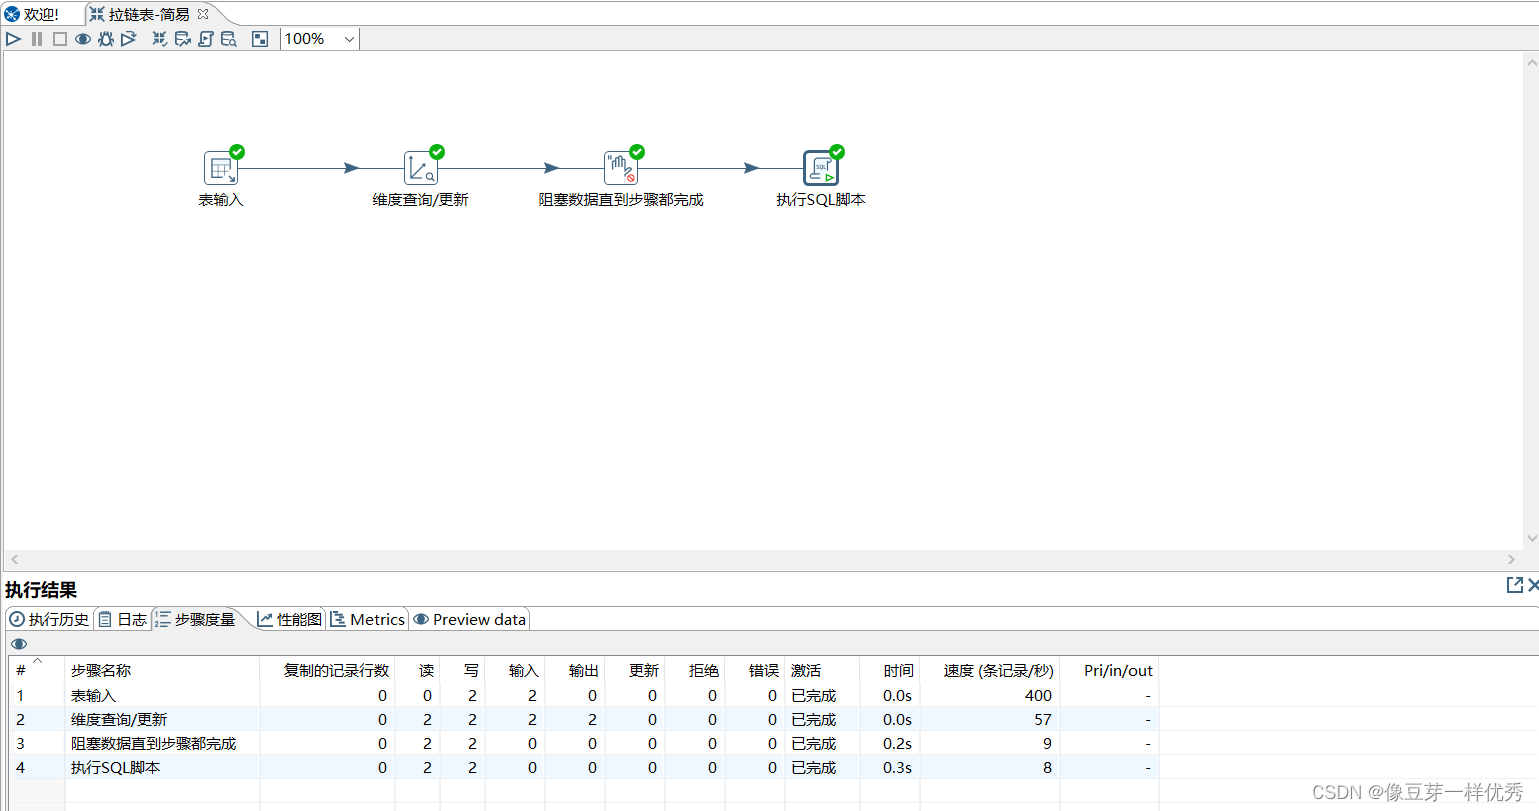Click the Pri/in/out column header

click(x=1109, y=670)
